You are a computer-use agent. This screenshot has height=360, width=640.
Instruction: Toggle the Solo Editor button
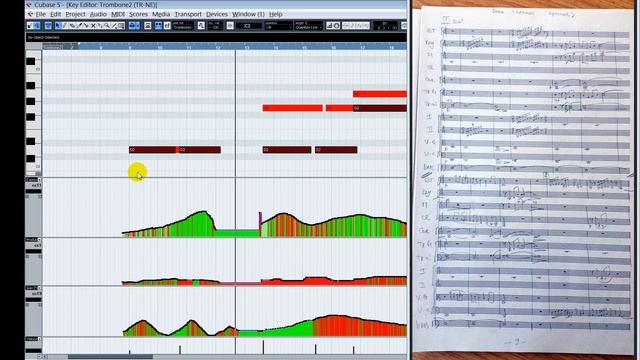tap(29, 26)
